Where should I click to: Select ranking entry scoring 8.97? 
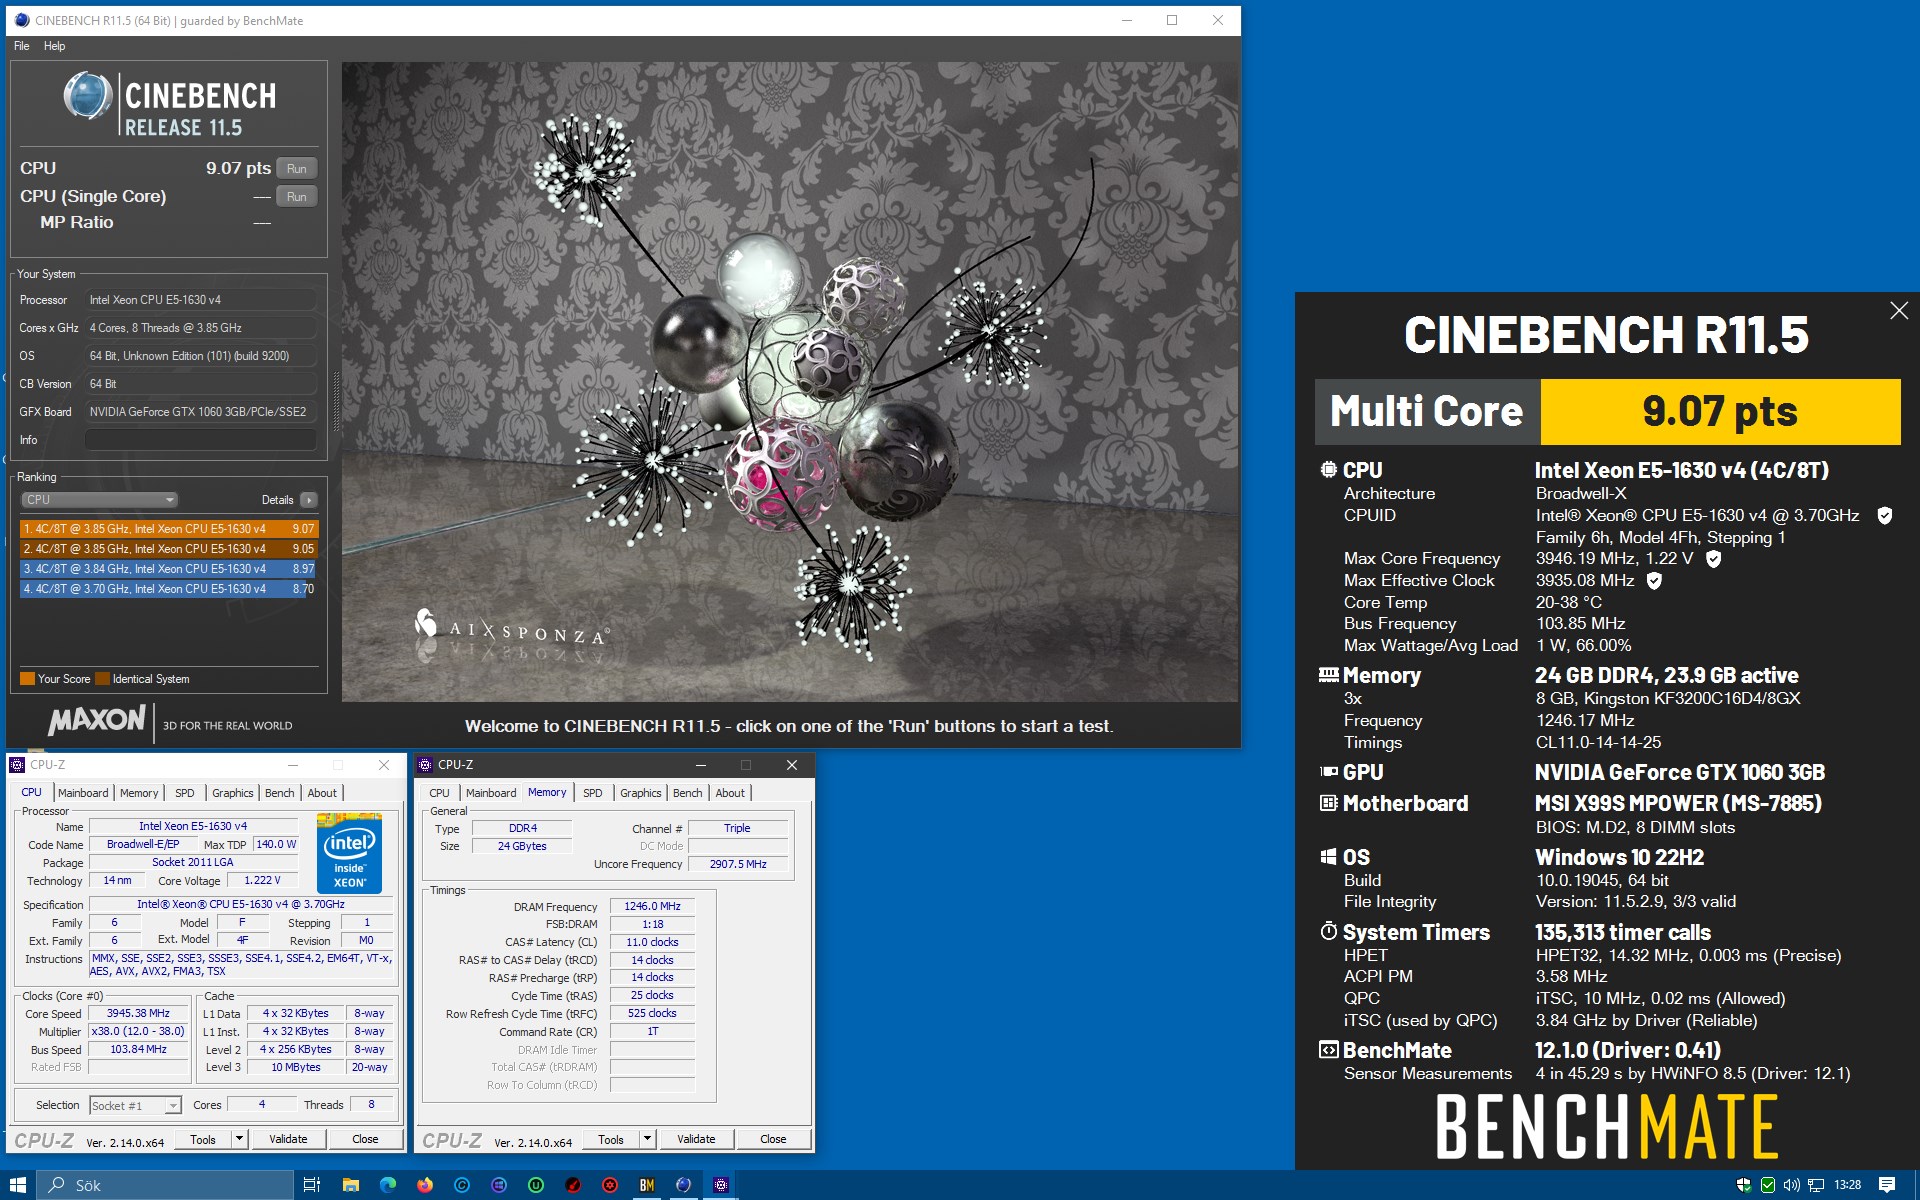[168, 569]
